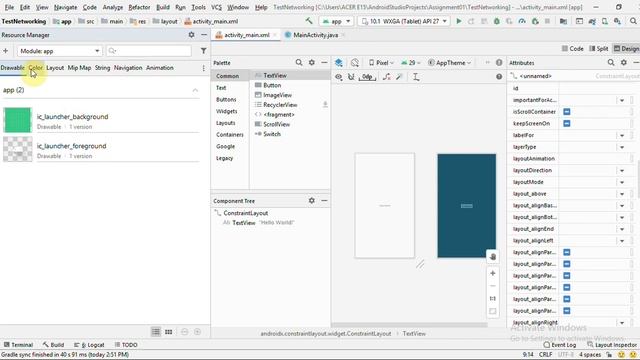Collapse the app (2) resource group
Image resolution: width=640 pixels, height=360 pixels.
[x=195, y=90]
